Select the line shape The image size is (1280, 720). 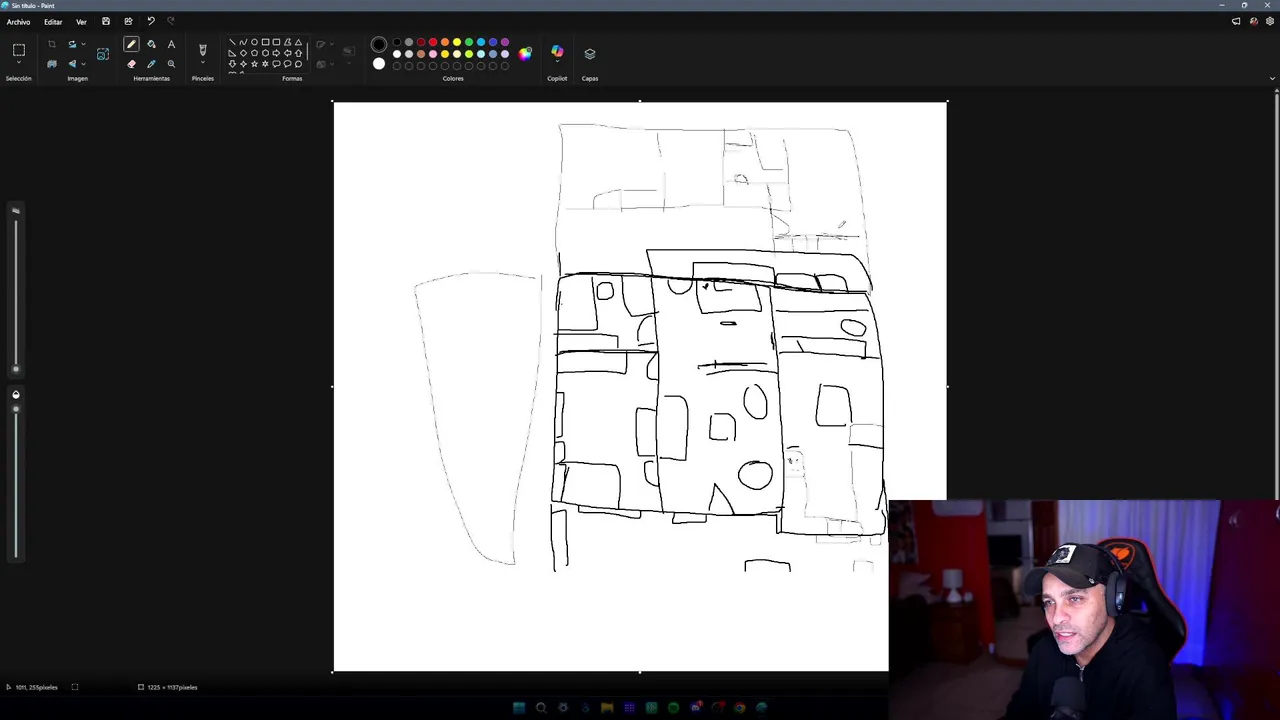click(x=232, y=42)
